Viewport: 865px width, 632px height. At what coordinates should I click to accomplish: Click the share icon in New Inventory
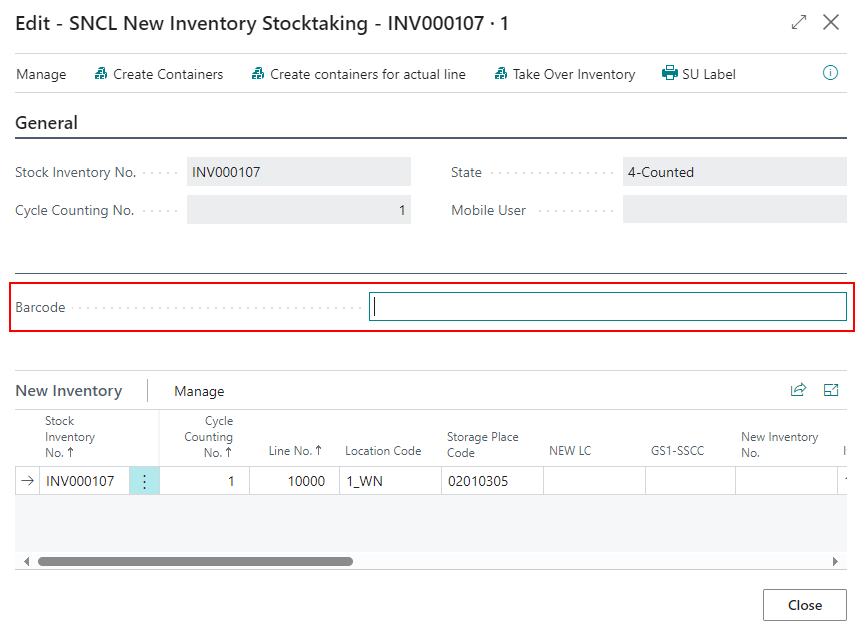[x=798, y=391]
